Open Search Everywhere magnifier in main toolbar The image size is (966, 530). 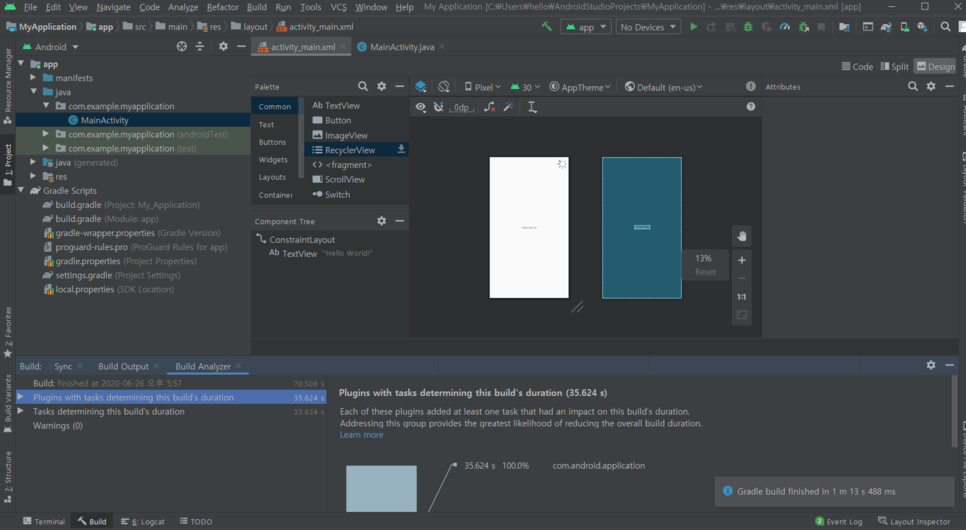(946, 26)
